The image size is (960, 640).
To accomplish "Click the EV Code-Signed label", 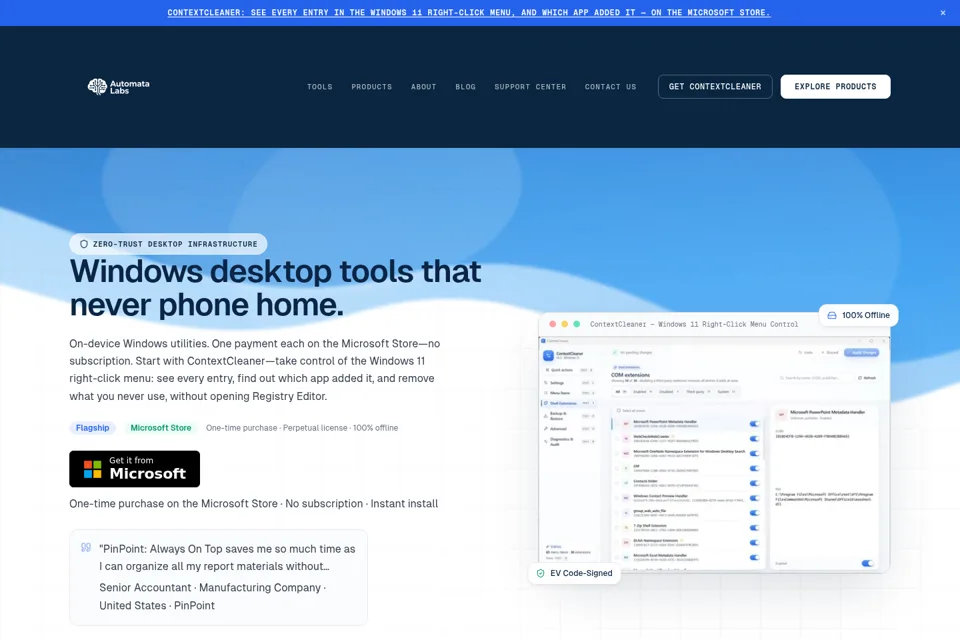I will (x=581, y=573).
